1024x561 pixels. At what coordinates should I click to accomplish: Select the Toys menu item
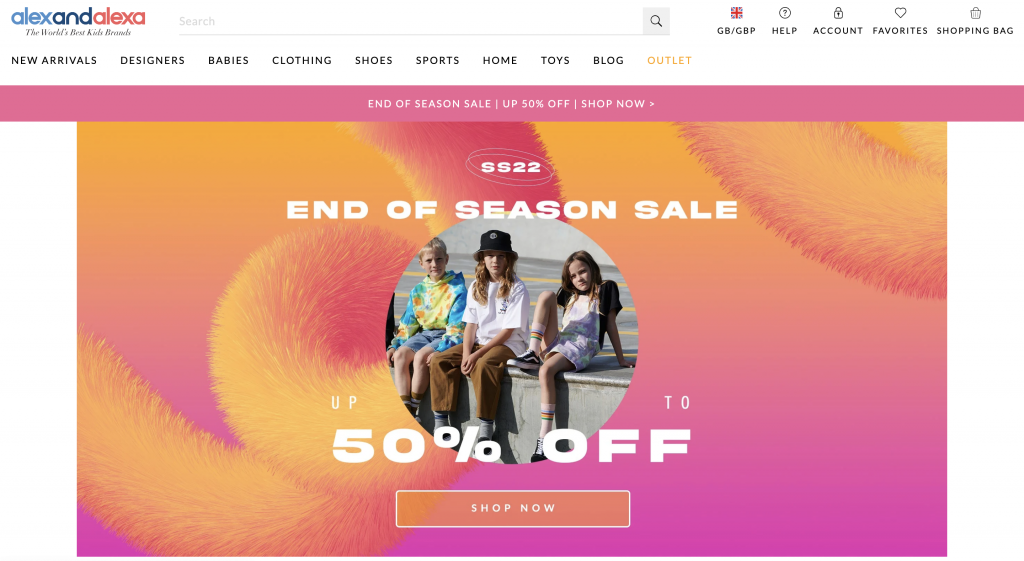555,60
